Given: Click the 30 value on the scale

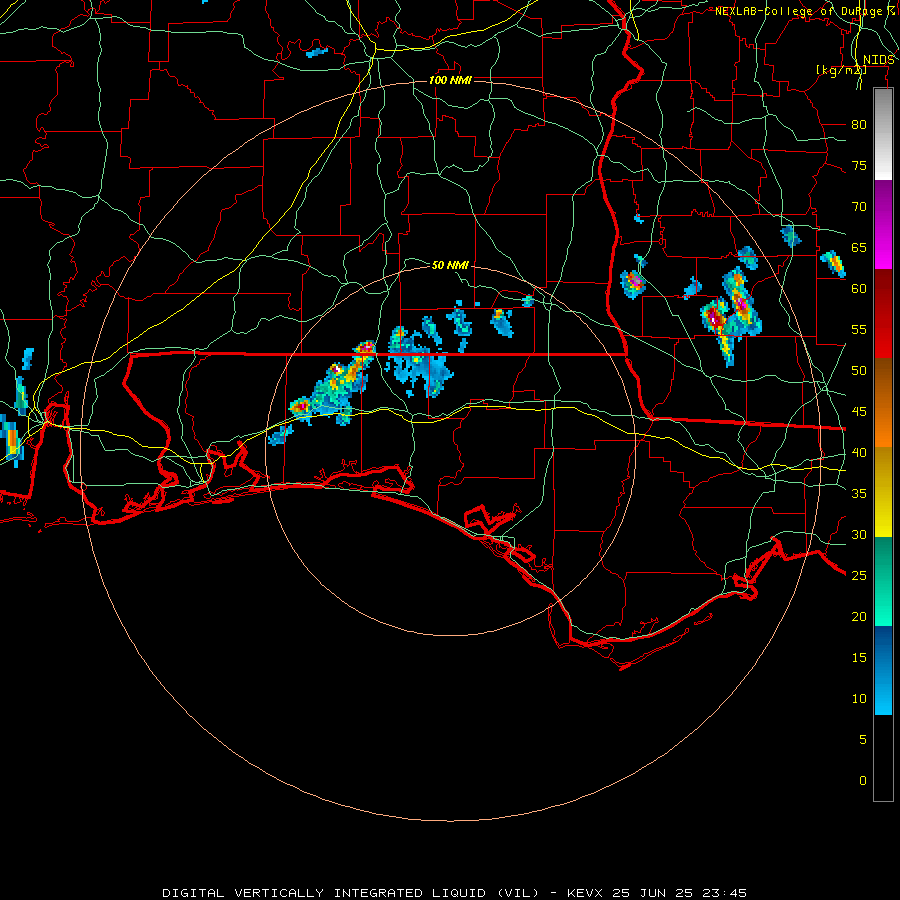Looking at the screenshot, I should (859, 534).
